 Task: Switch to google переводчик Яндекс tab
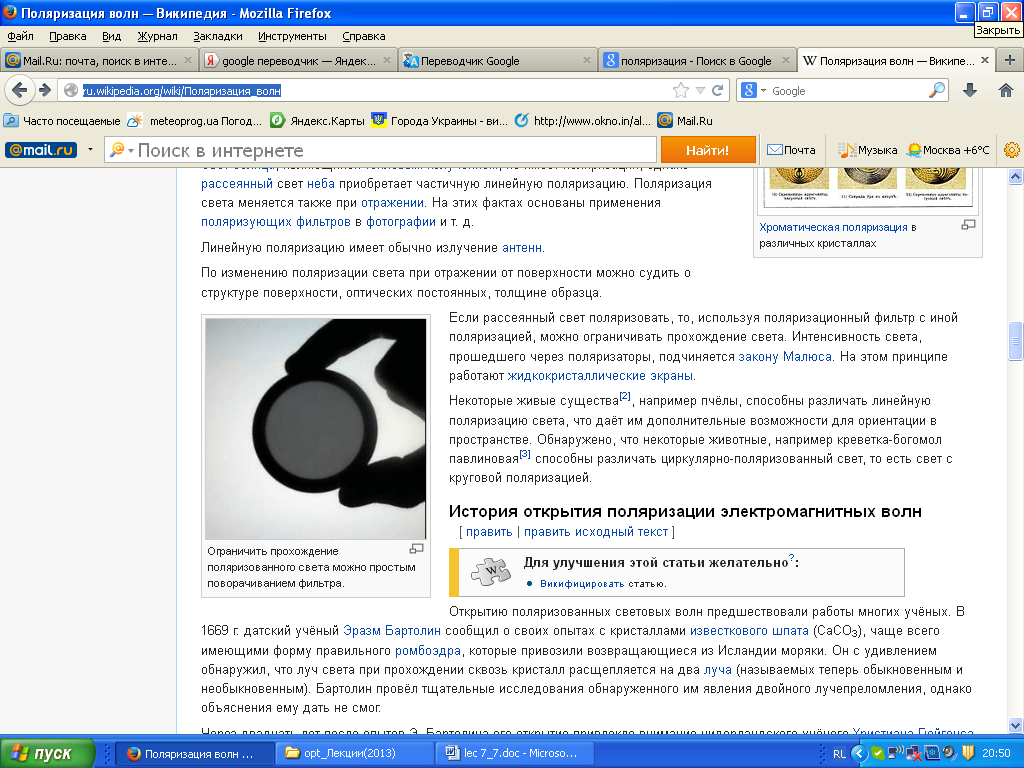pos(298,60)
